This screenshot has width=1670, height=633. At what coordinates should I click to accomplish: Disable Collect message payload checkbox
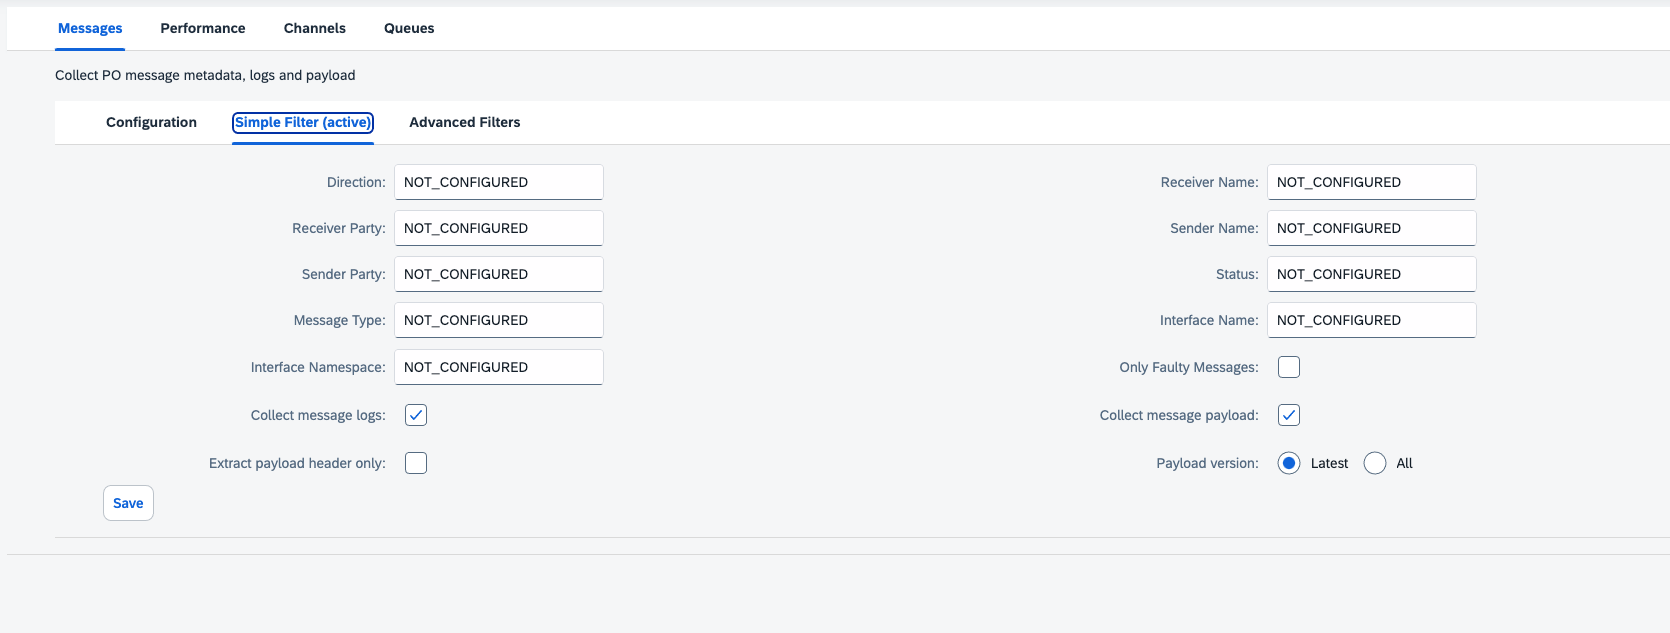click(1289, 415)
